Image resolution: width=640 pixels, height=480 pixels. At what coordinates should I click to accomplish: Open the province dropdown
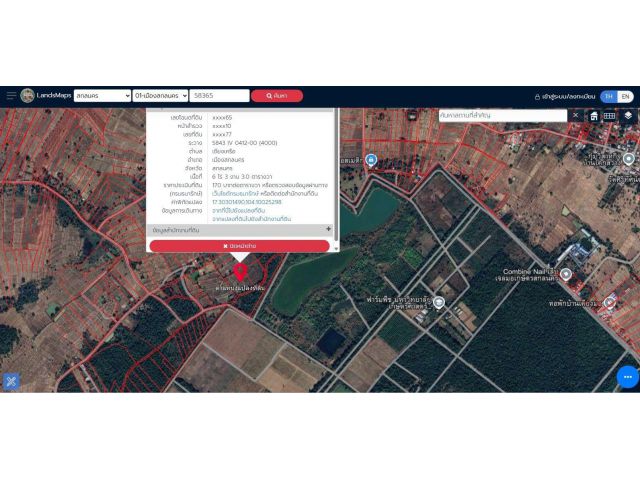(x=102, y=96)
